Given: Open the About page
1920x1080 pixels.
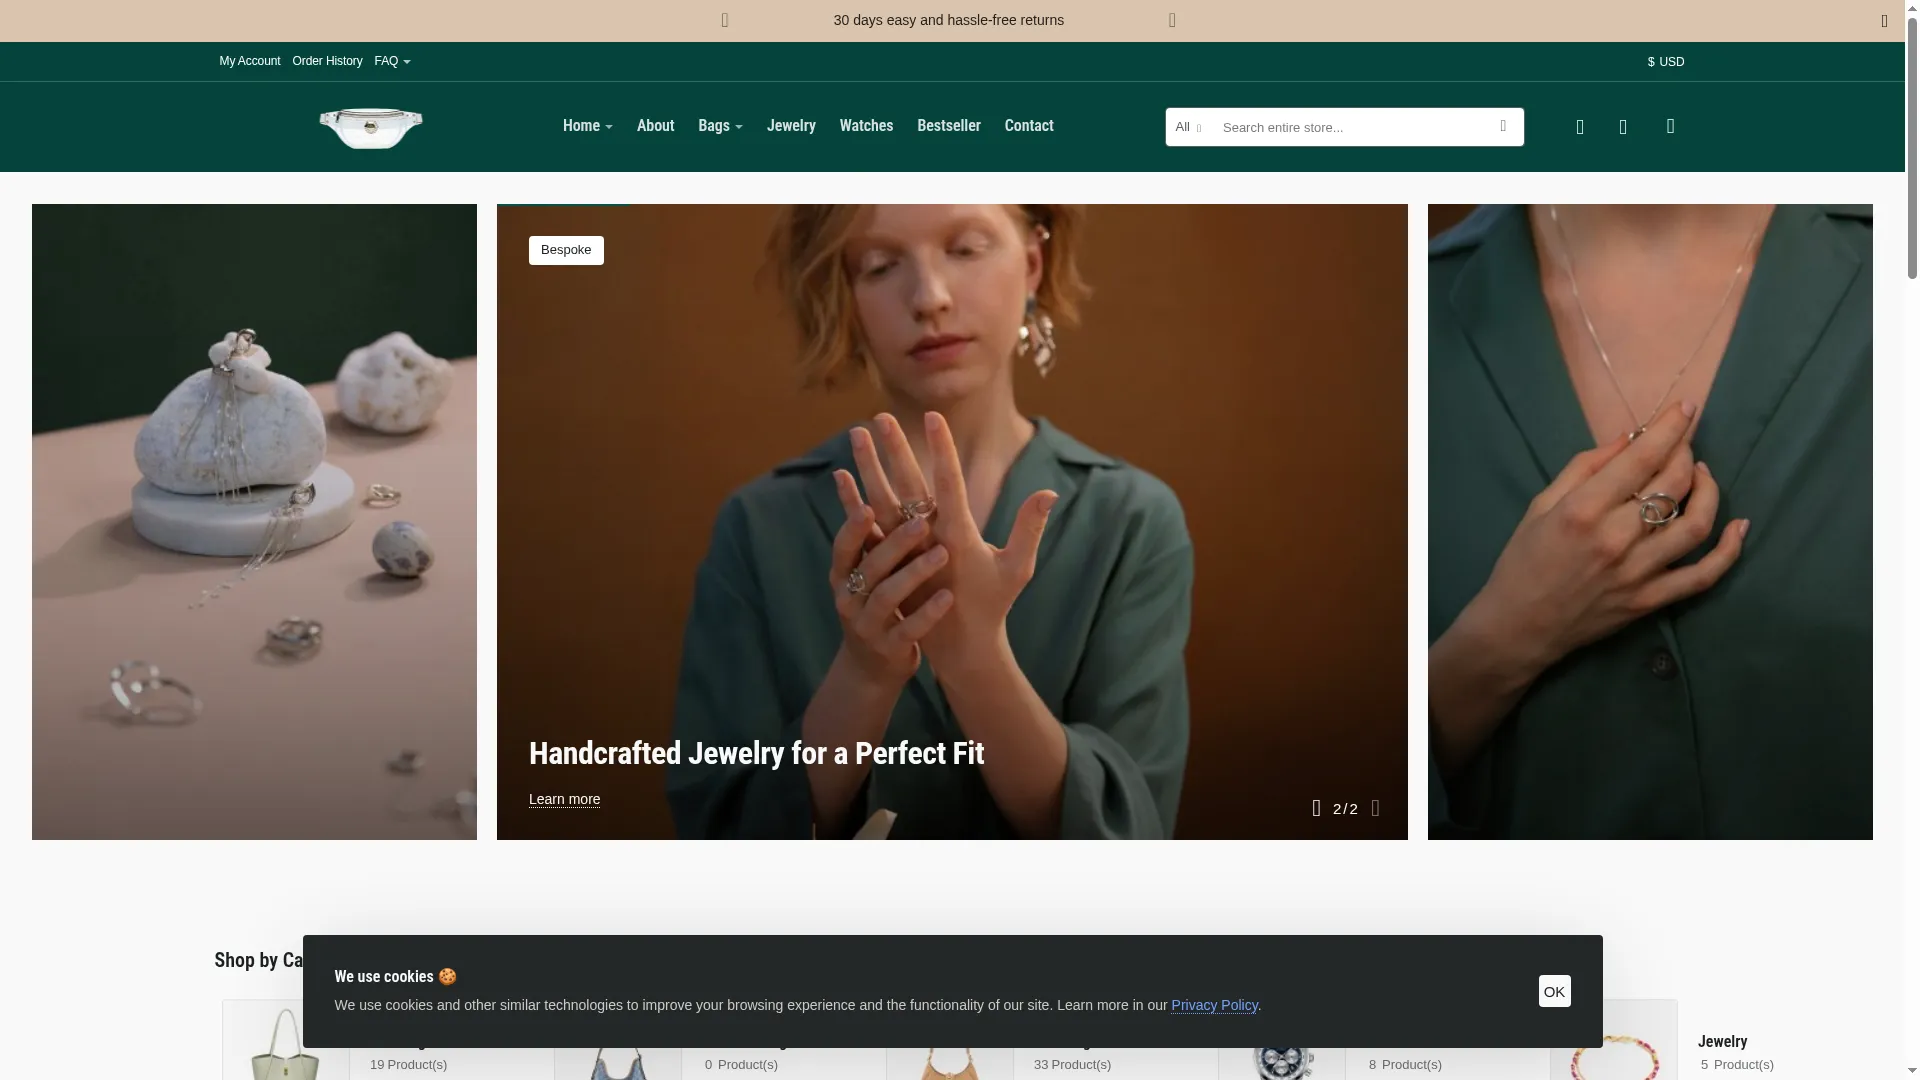Looking at the screenshot, I should click(x=655, y=126).
